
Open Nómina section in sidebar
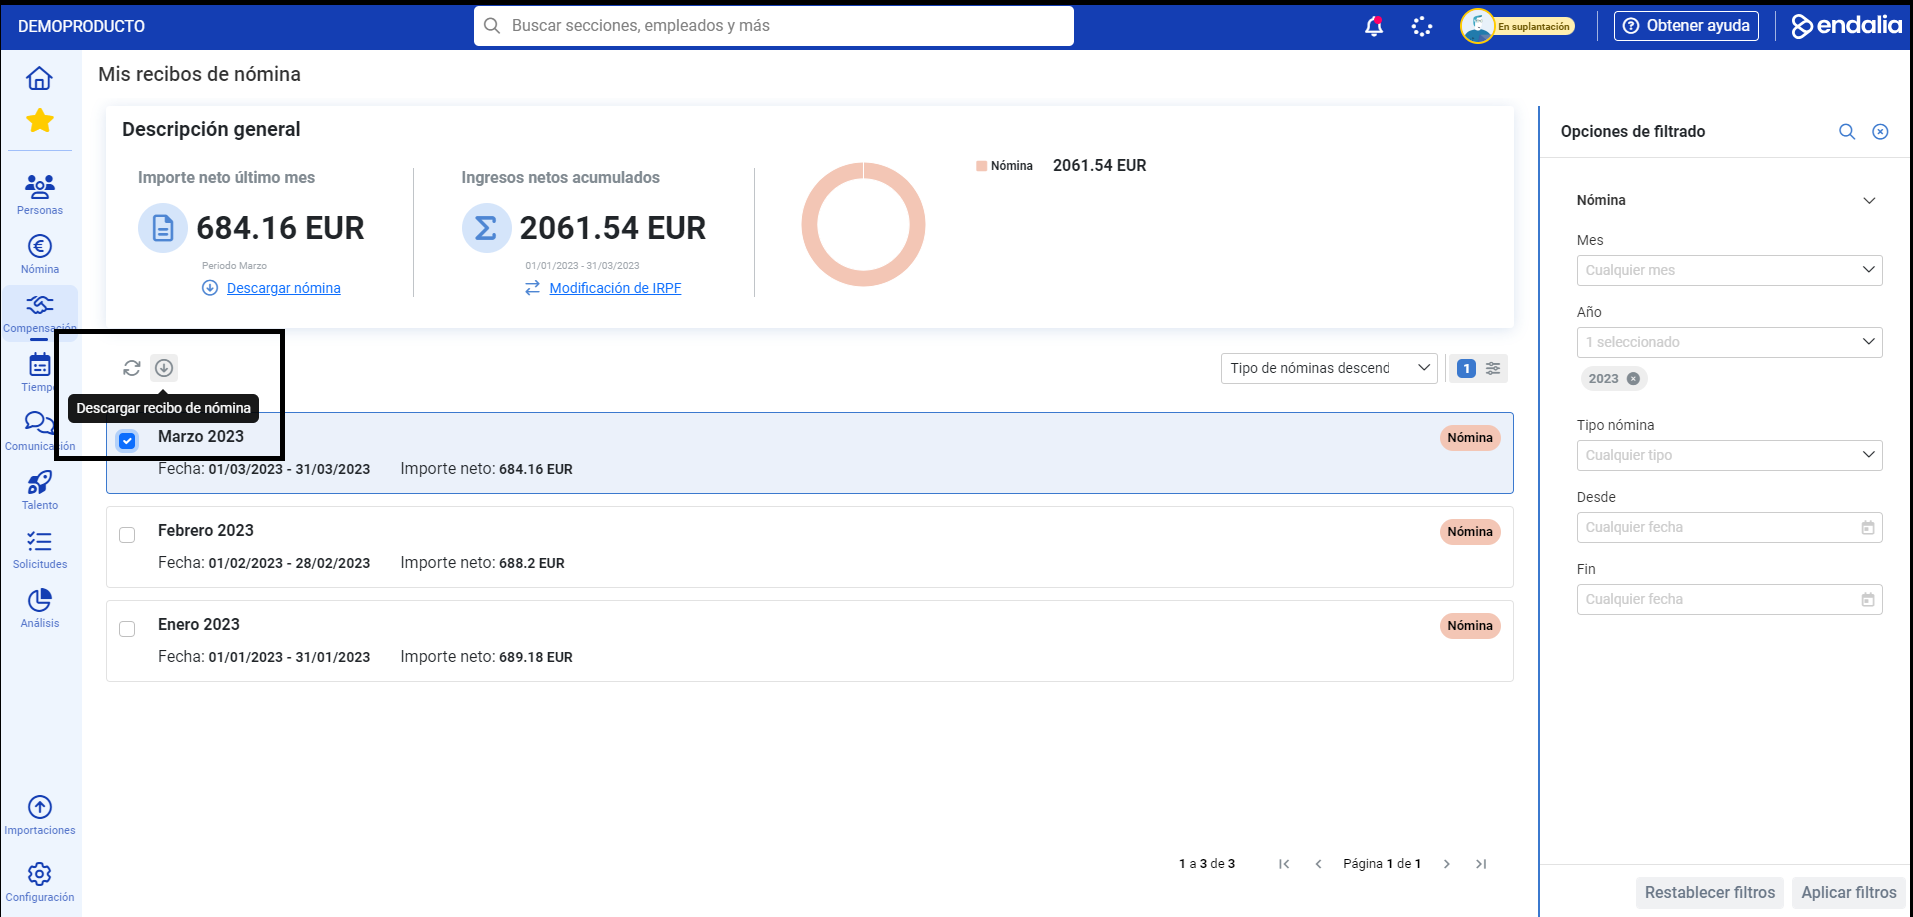(40, 254)
